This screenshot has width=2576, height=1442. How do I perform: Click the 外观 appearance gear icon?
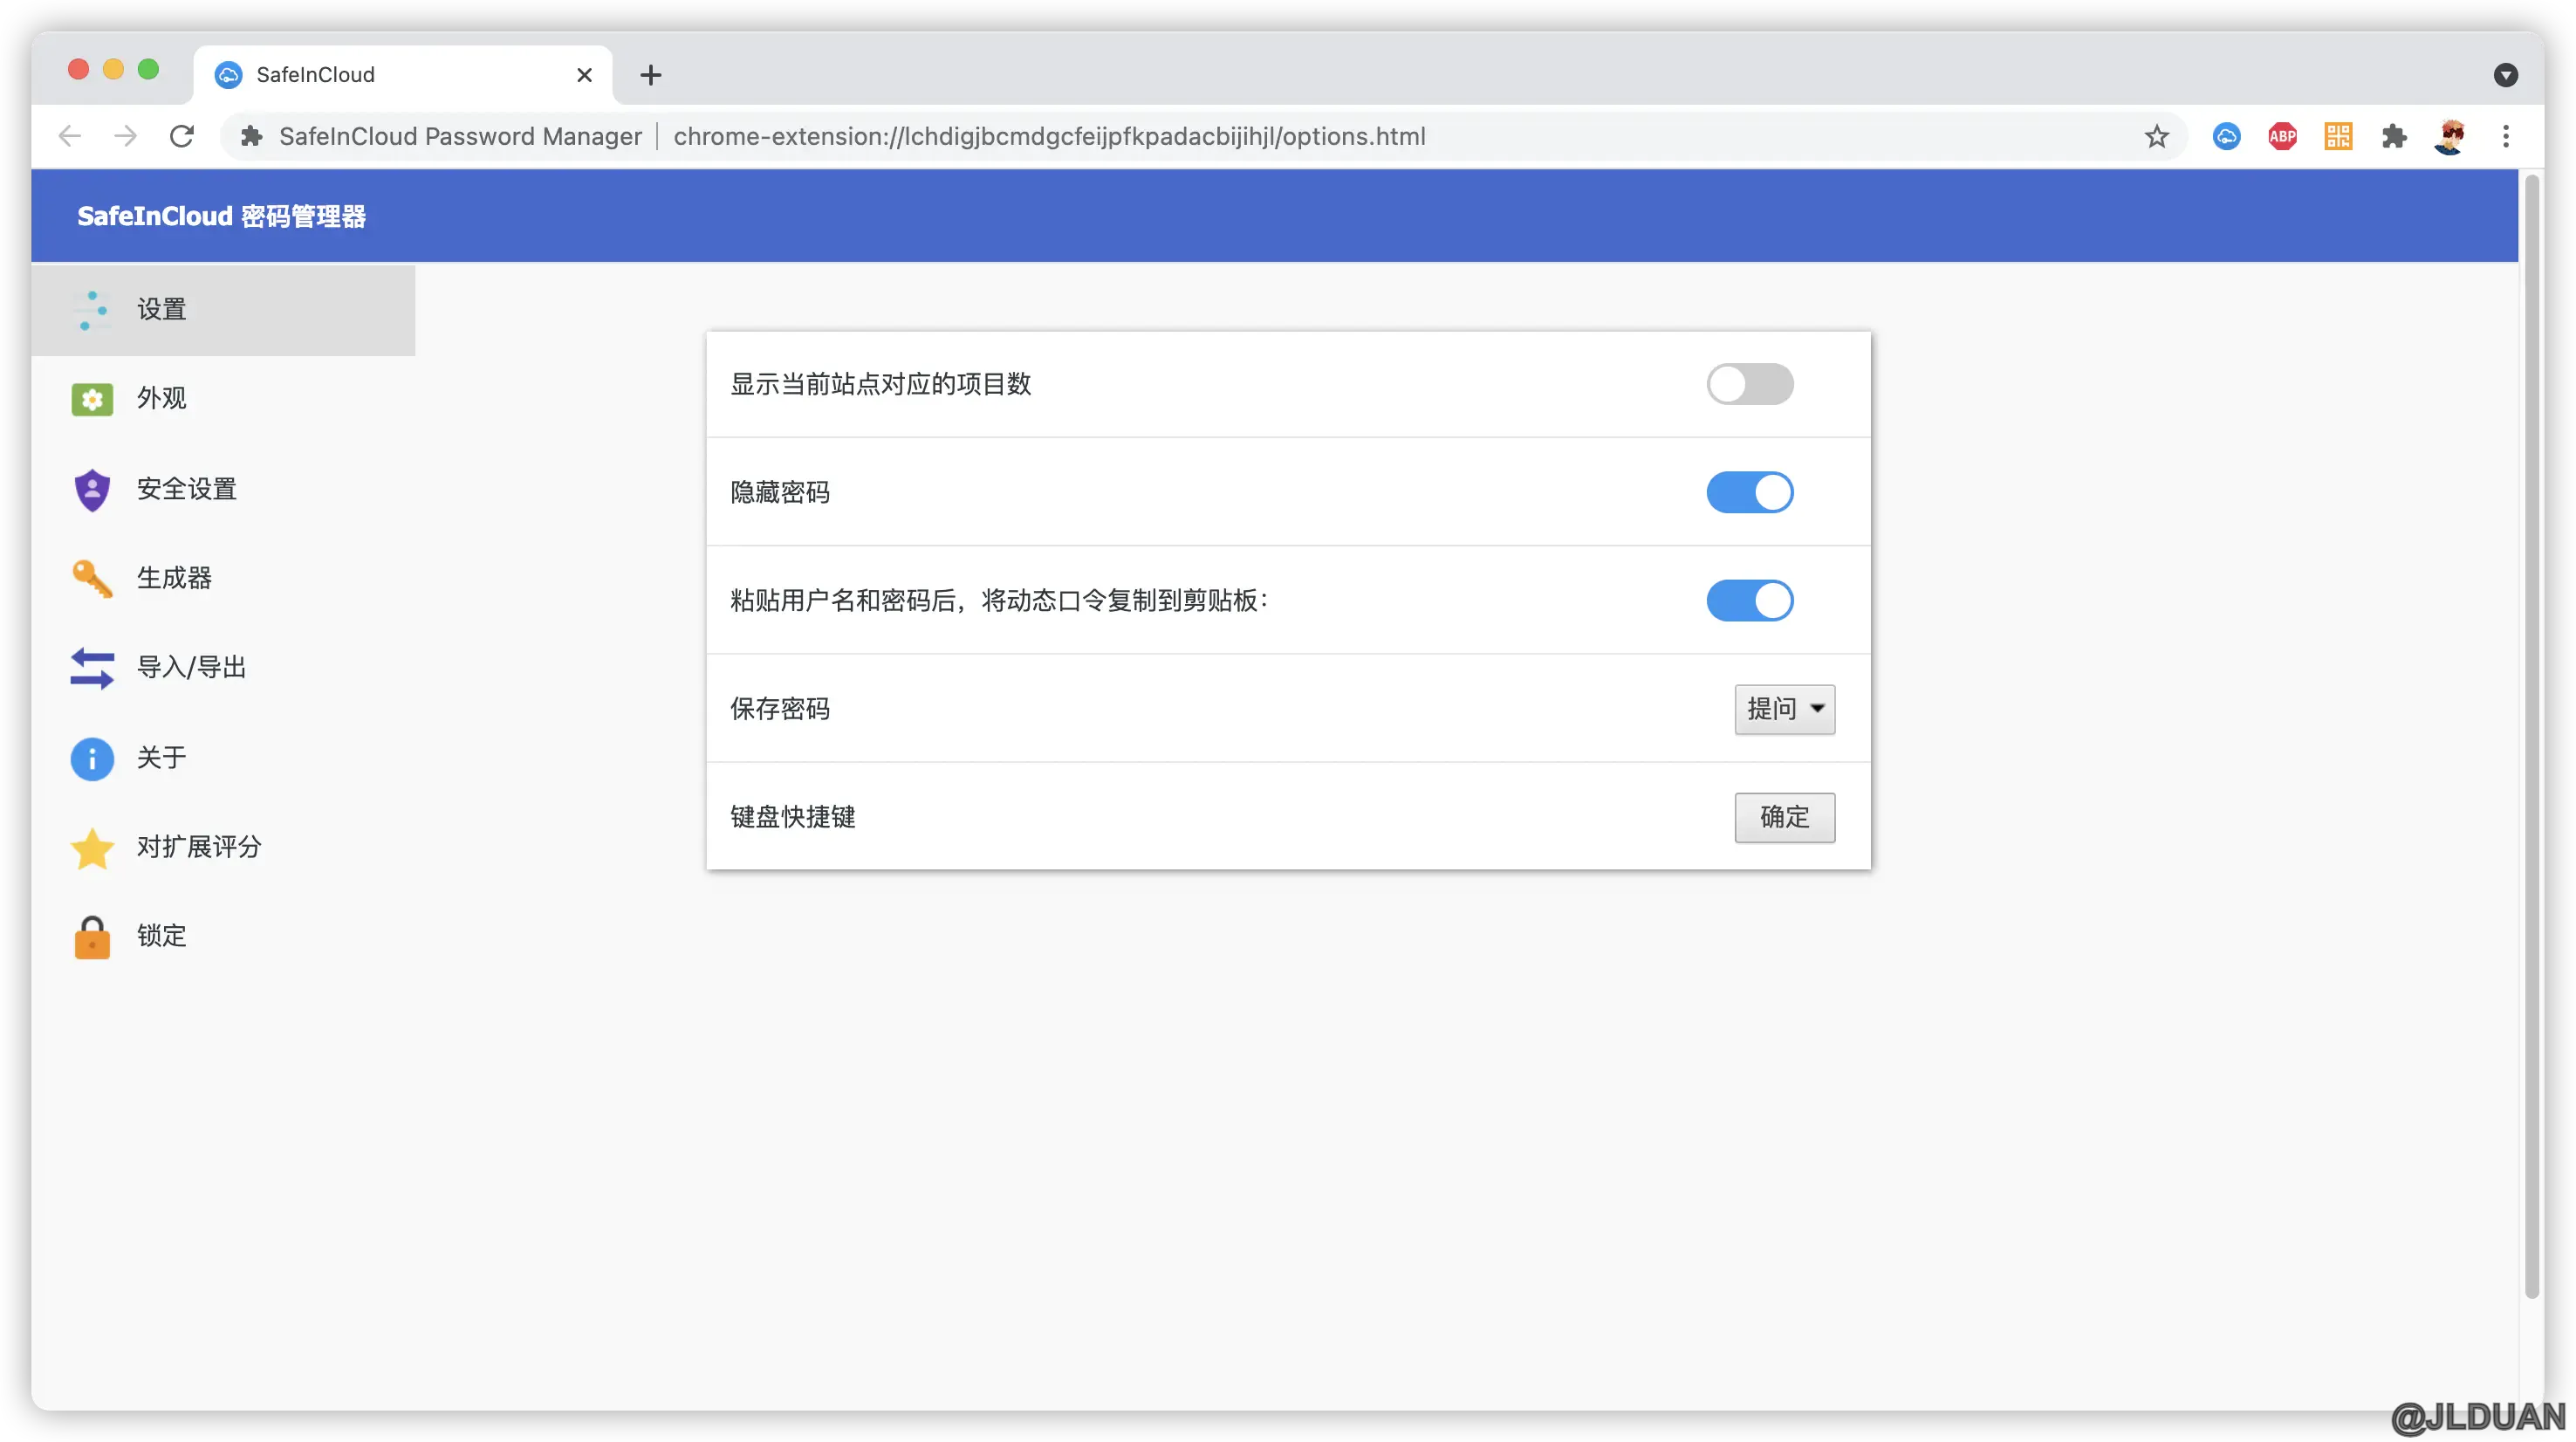coord(92,399)
